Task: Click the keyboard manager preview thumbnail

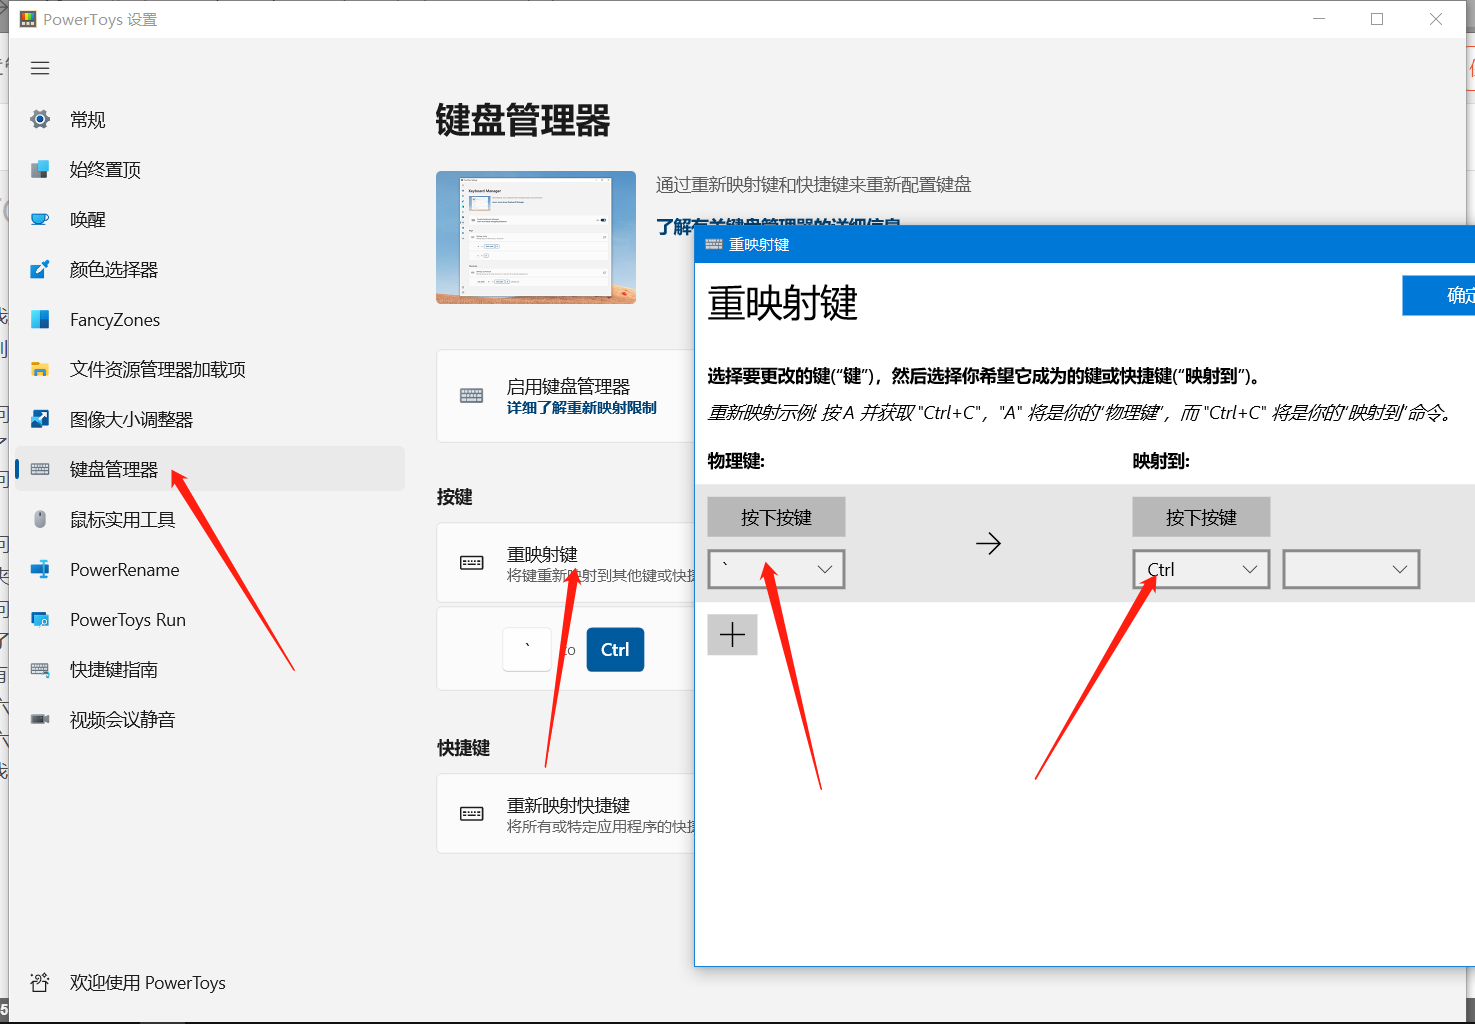Action: click(536, 237)
